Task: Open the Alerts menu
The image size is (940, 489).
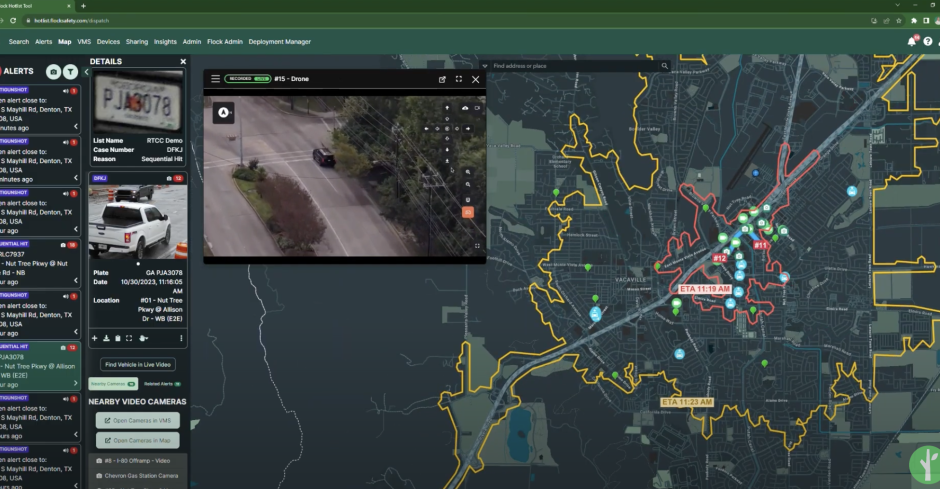Action: point(43,42)
